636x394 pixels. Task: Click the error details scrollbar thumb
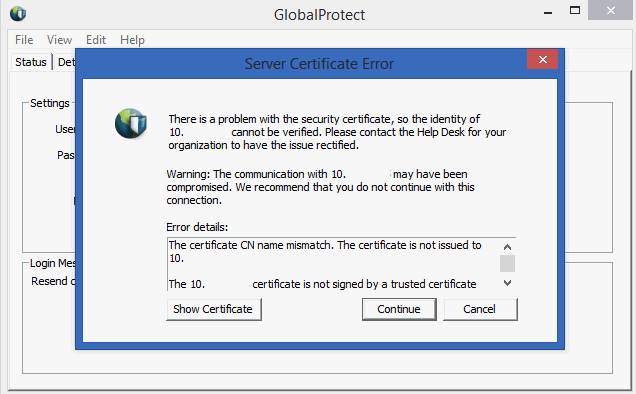click(x=507, y=263)
